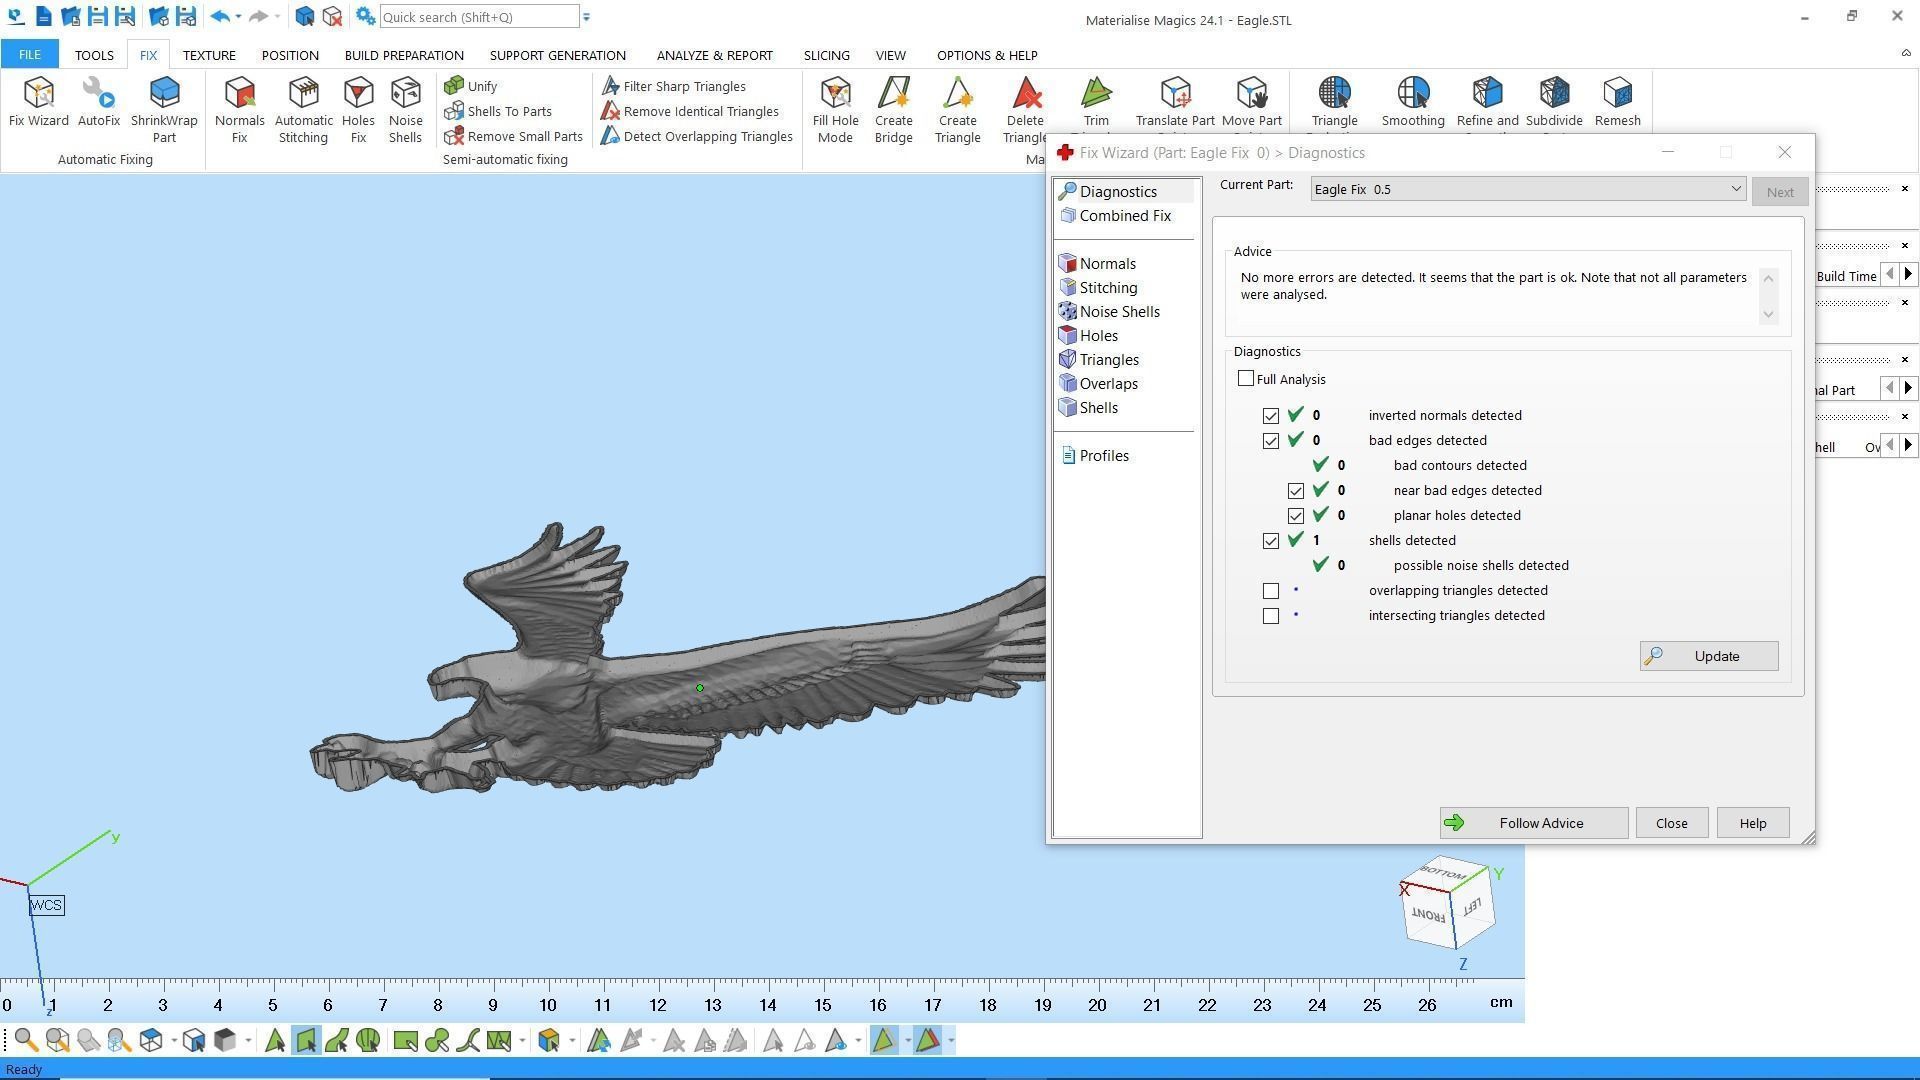This screenshot has height=1080, width=1920.
Task: Uncheck the inverted normals detected checkbox
Action: [x=1271, y=416]
